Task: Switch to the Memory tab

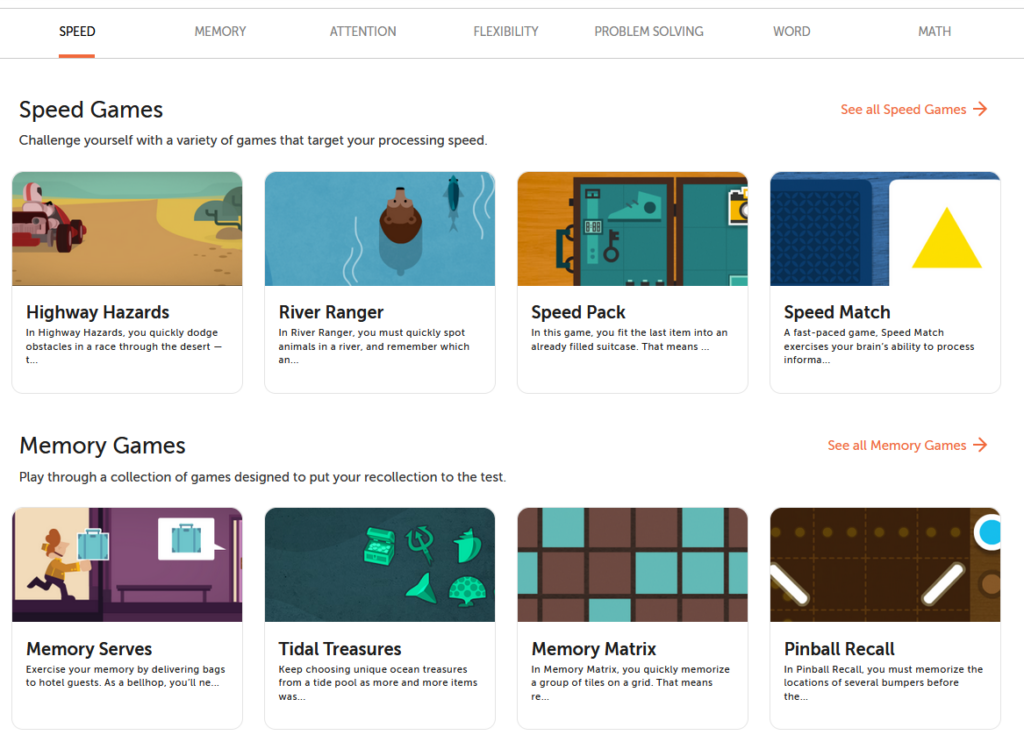Action: [220, 31]
